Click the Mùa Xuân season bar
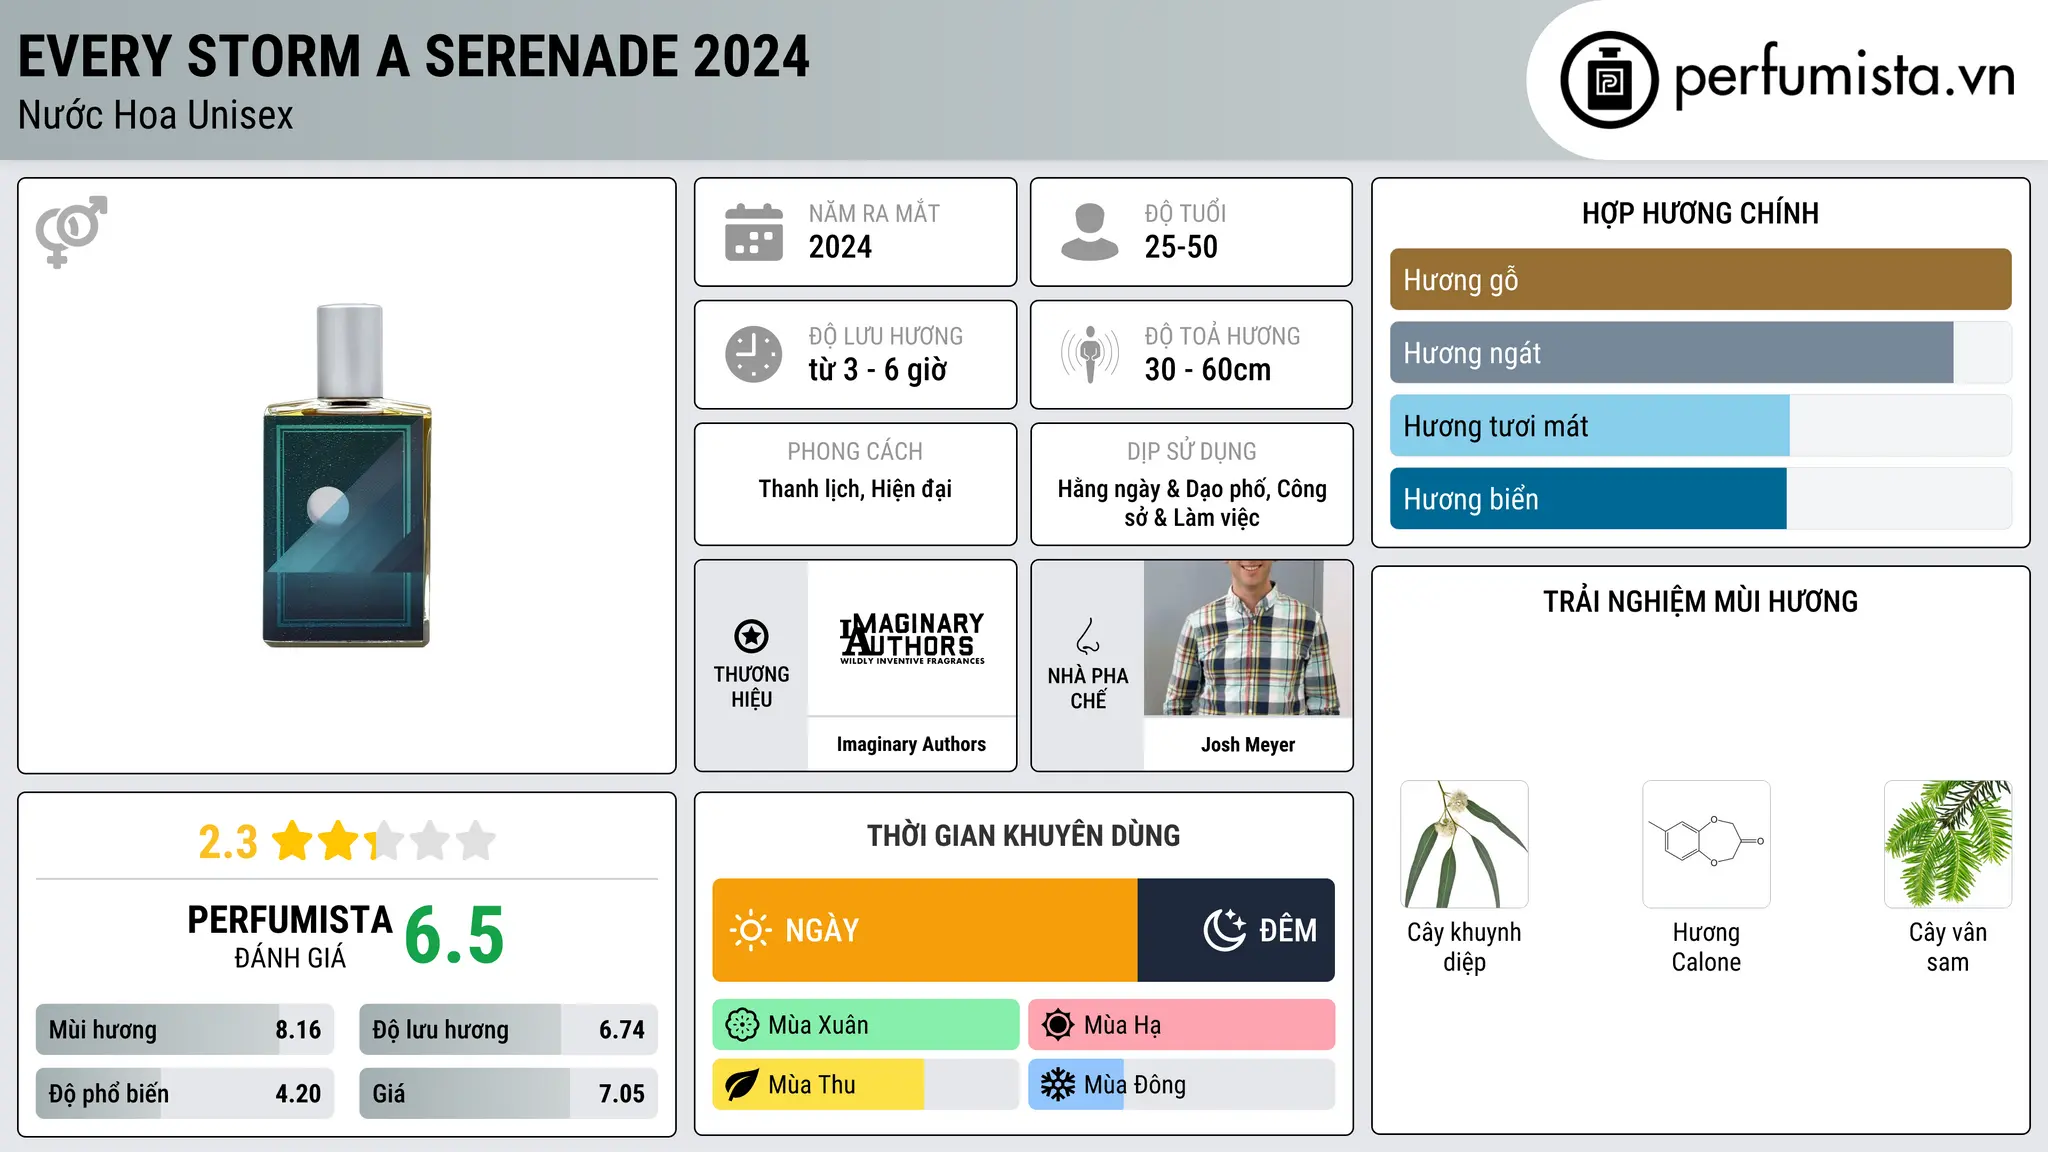 866,1025
